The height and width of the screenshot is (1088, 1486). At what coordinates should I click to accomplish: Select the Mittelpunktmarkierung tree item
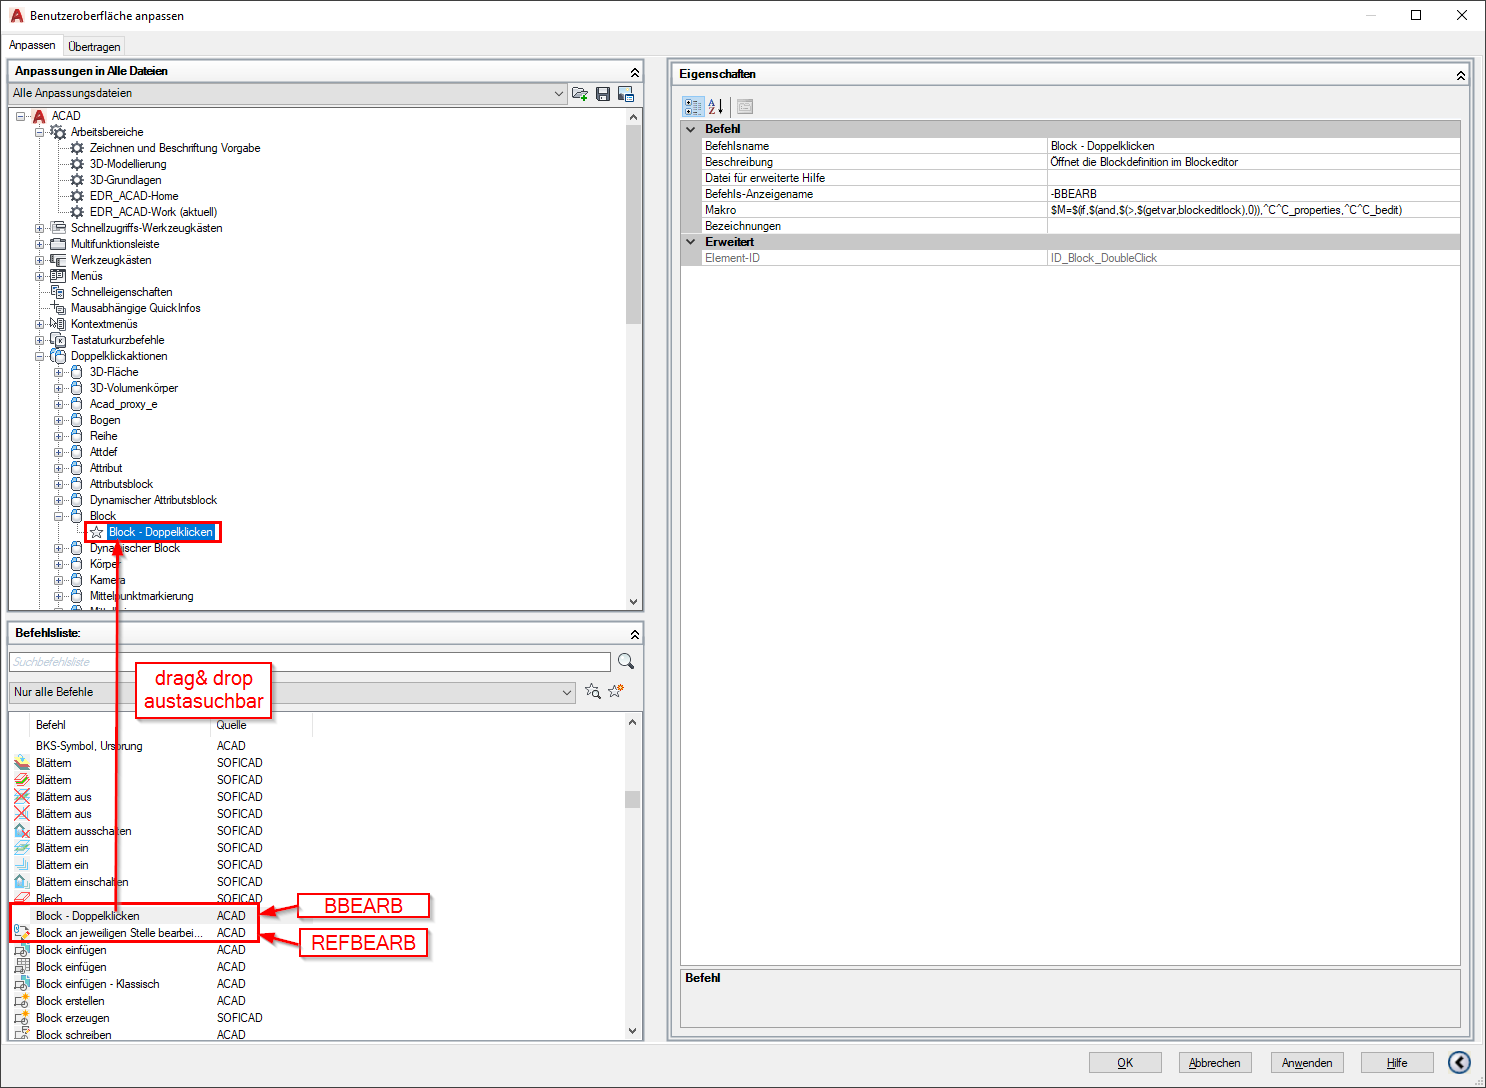pos(141,596)
